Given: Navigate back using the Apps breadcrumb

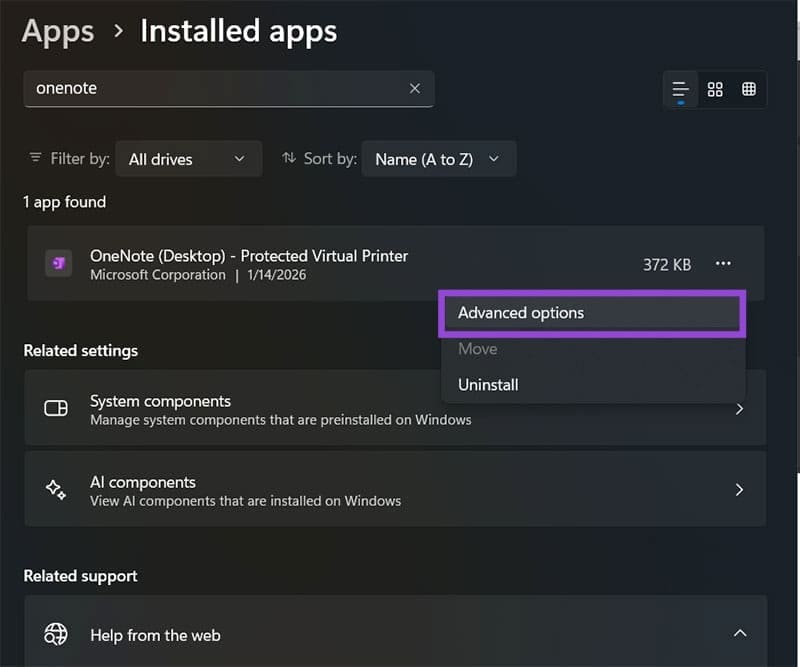Looking at the screenshot, I should (56, 31).
